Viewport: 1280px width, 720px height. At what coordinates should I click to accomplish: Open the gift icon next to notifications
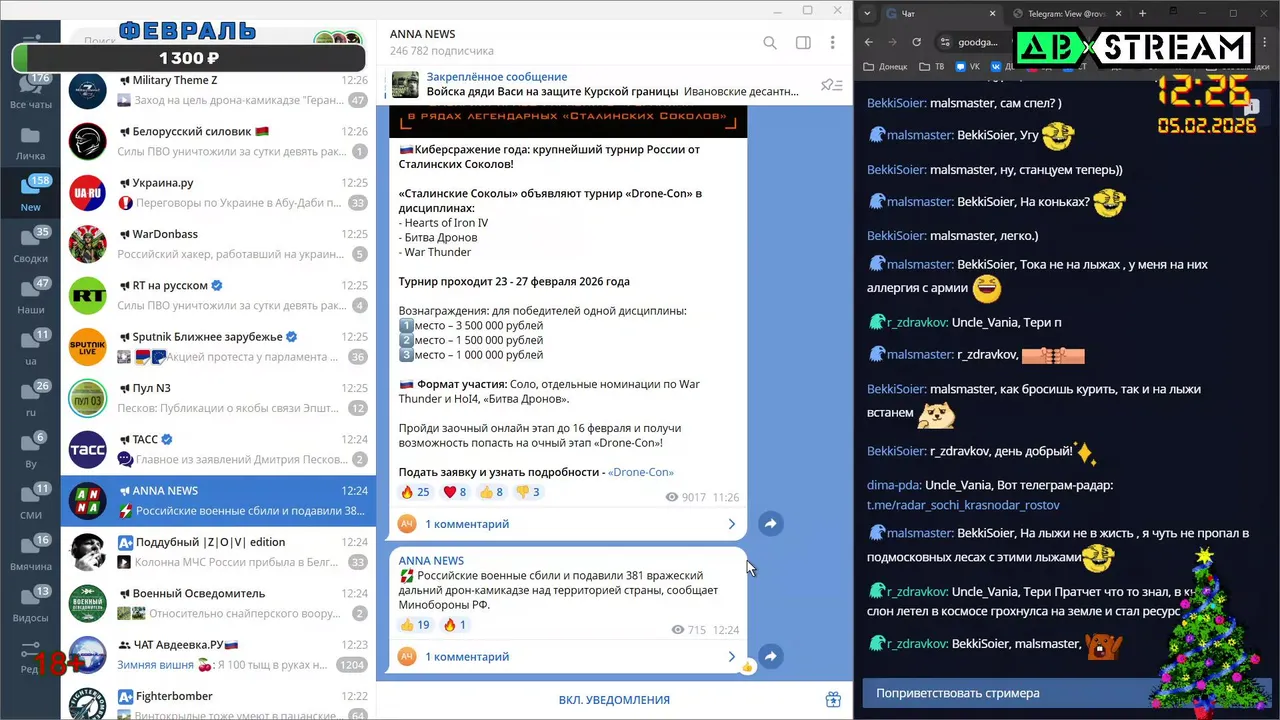833,700
